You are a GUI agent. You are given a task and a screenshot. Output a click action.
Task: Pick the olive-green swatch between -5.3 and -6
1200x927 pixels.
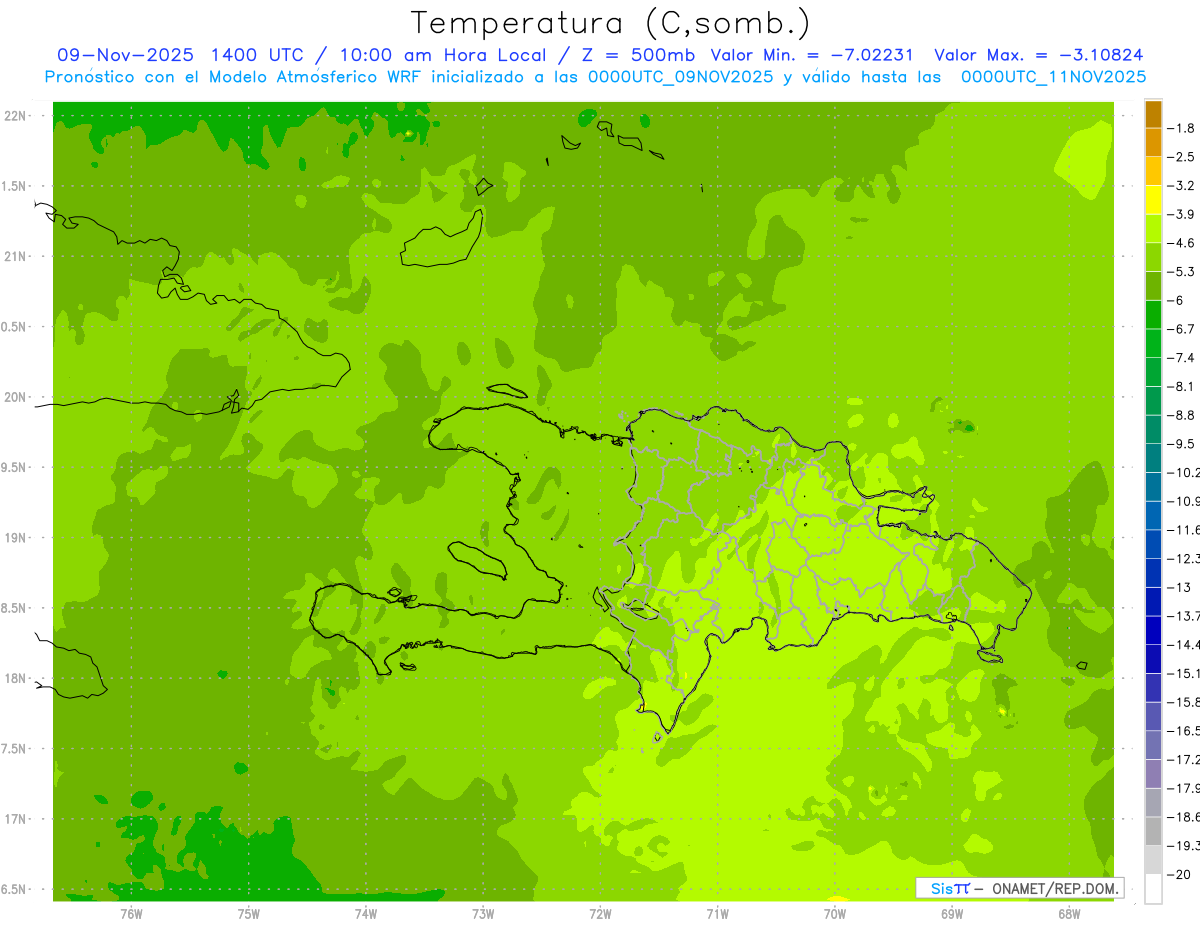(1153, 286)
